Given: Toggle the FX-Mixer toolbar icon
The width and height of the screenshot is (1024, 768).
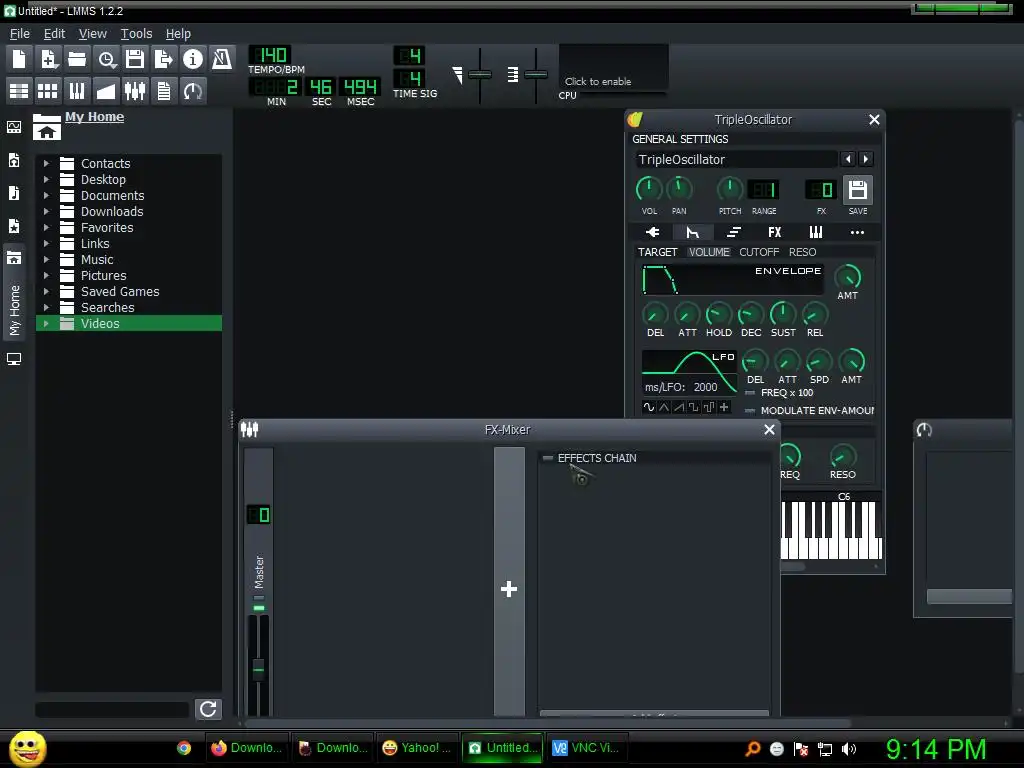Looking at the screenshot, I should (x=135, y=91).
